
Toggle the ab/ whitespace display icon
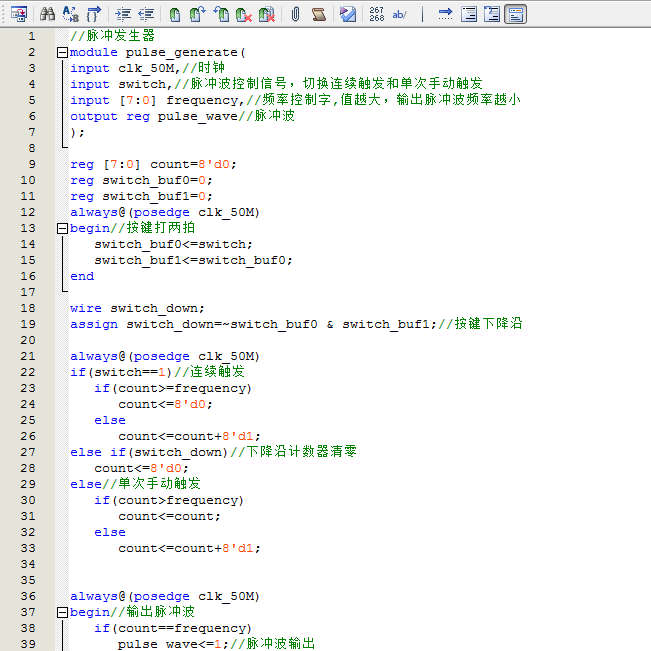coord(400,14)
